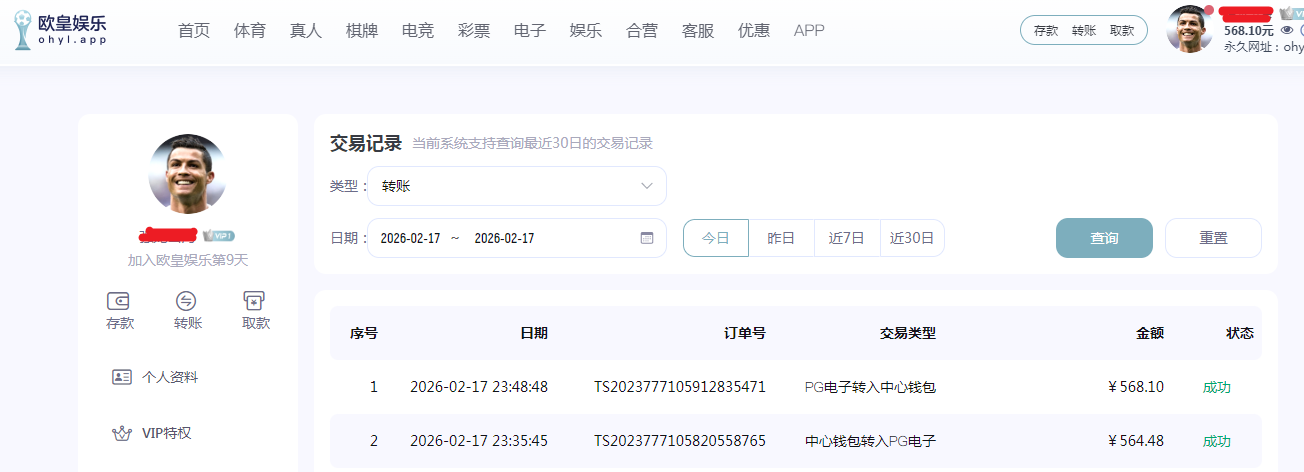The height and width of the screenshot is (472, 1304).
Task: Toggle balance visibility eye icon
Action: click(x=1287, y=30)
